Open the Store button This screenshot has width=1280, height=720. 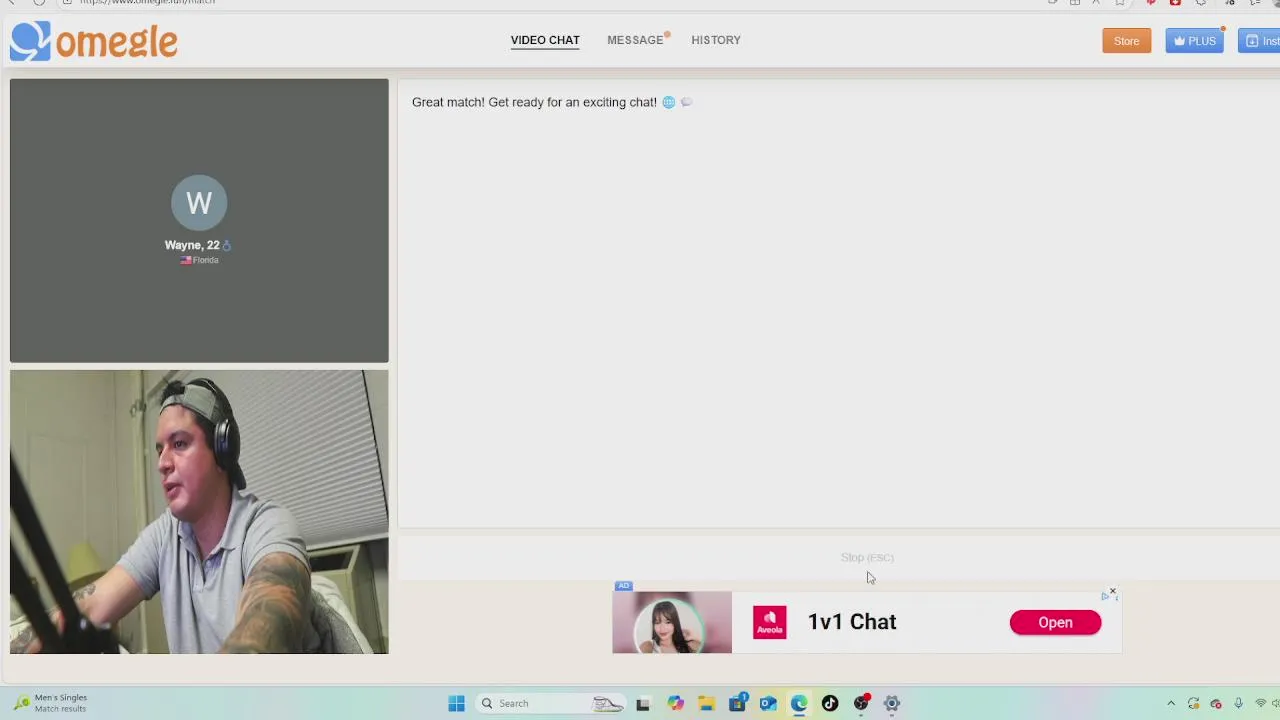coord(1127,41)
